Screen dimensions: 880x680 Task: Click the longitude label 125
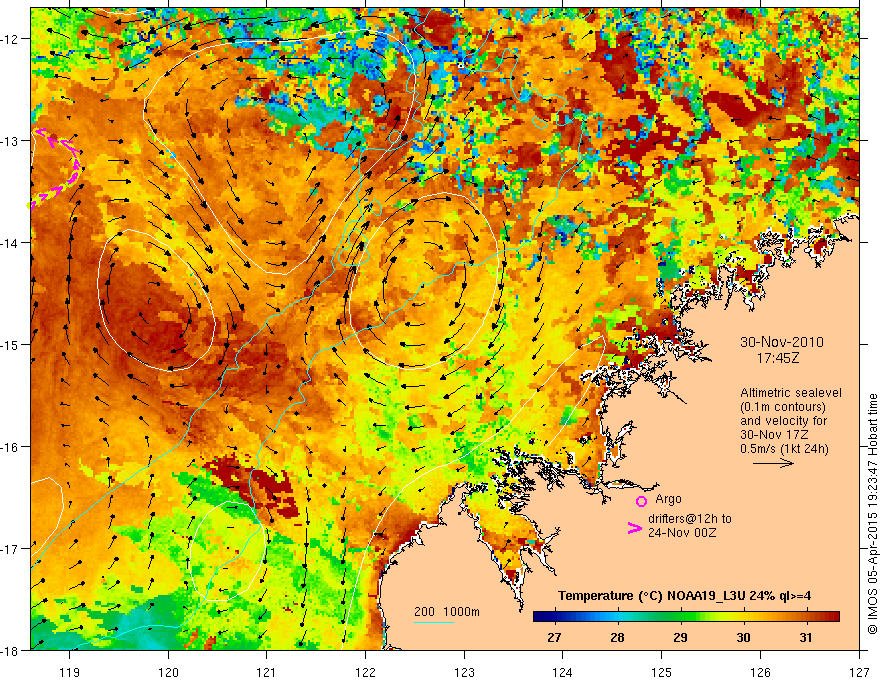click(x=662, y=672)
